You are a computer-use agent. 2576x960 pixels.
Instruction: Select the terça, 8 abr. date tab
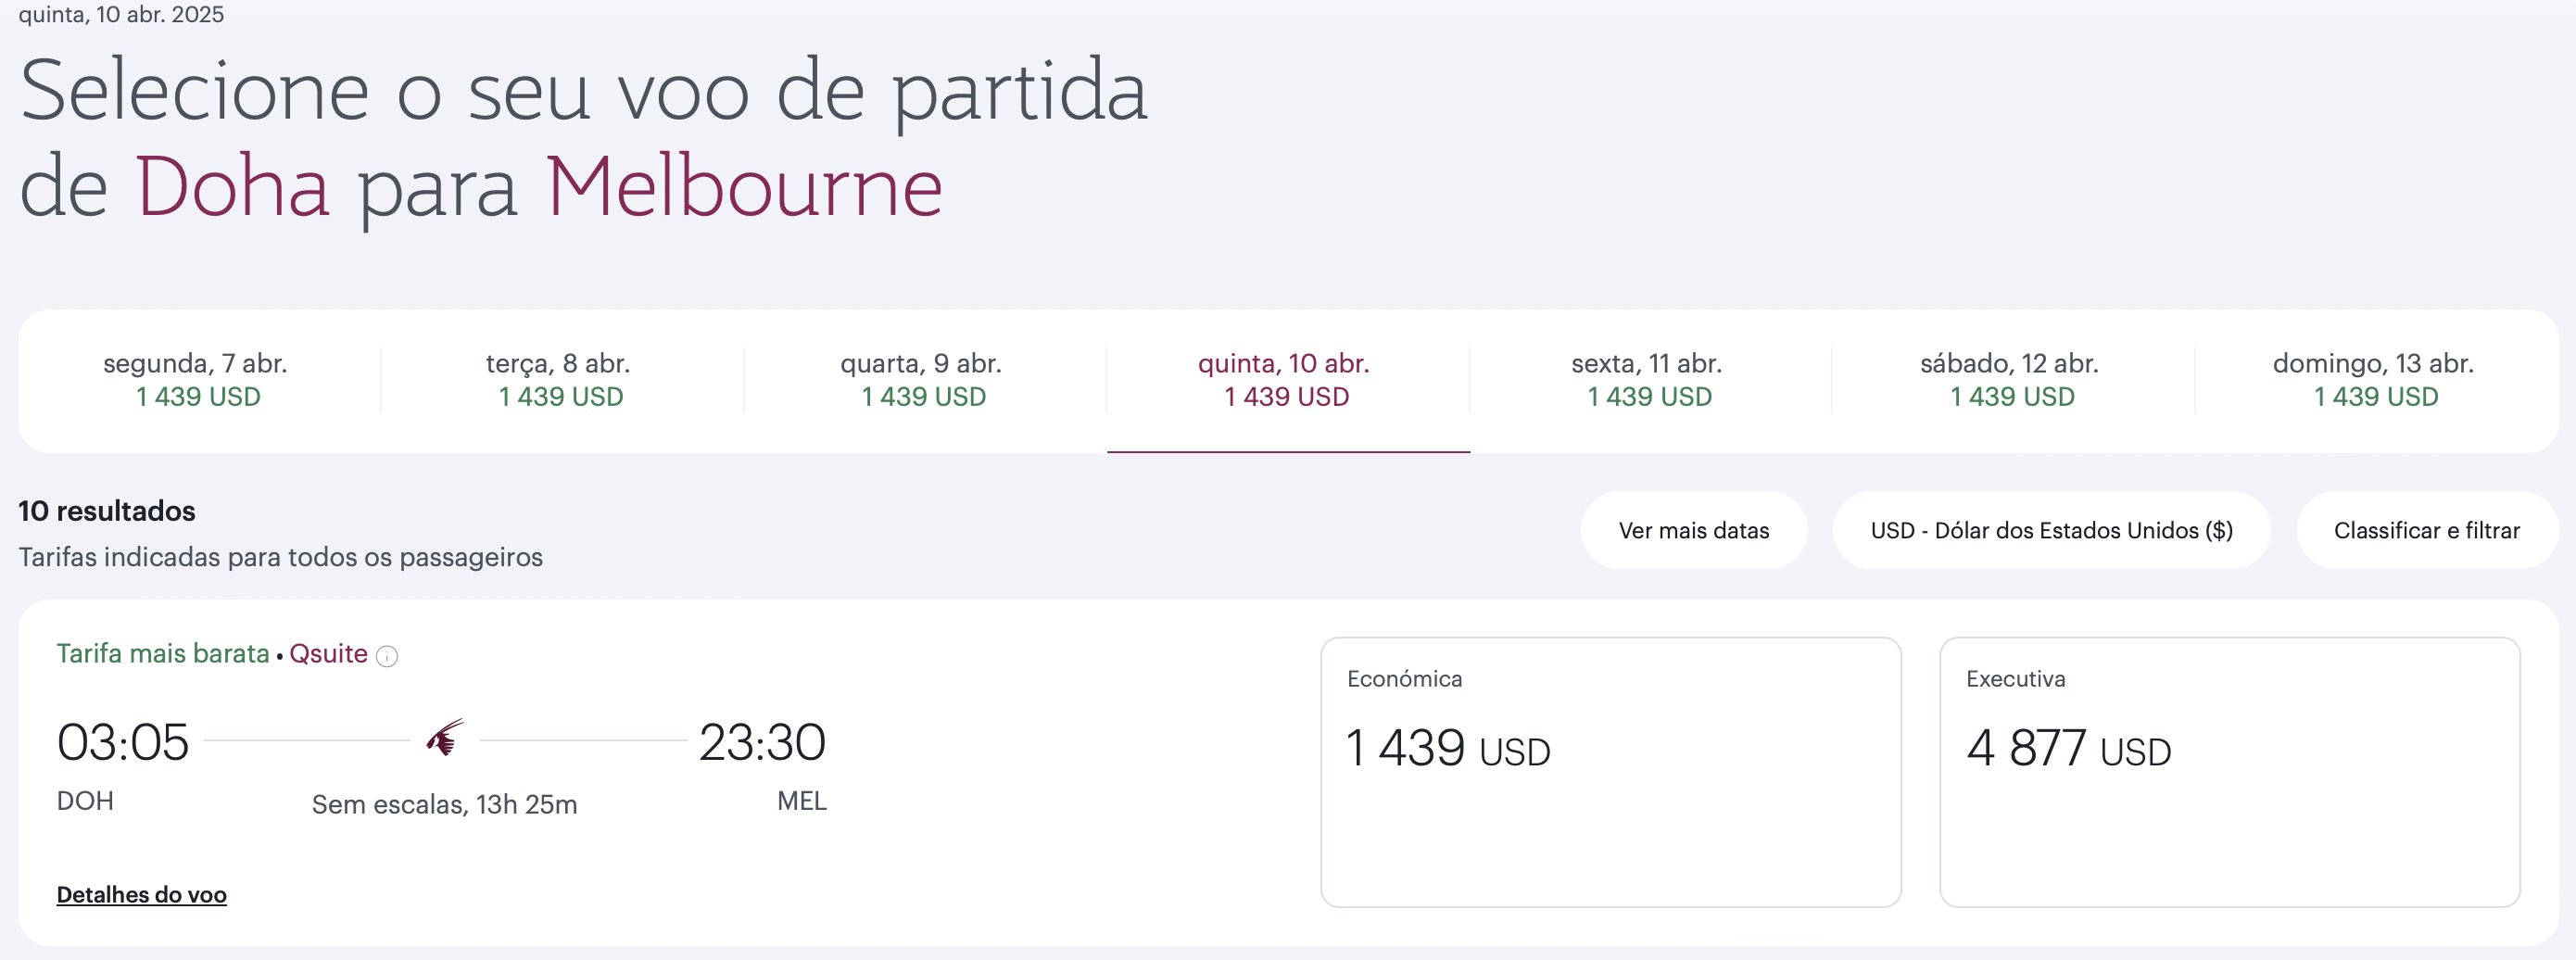[561, 380]
